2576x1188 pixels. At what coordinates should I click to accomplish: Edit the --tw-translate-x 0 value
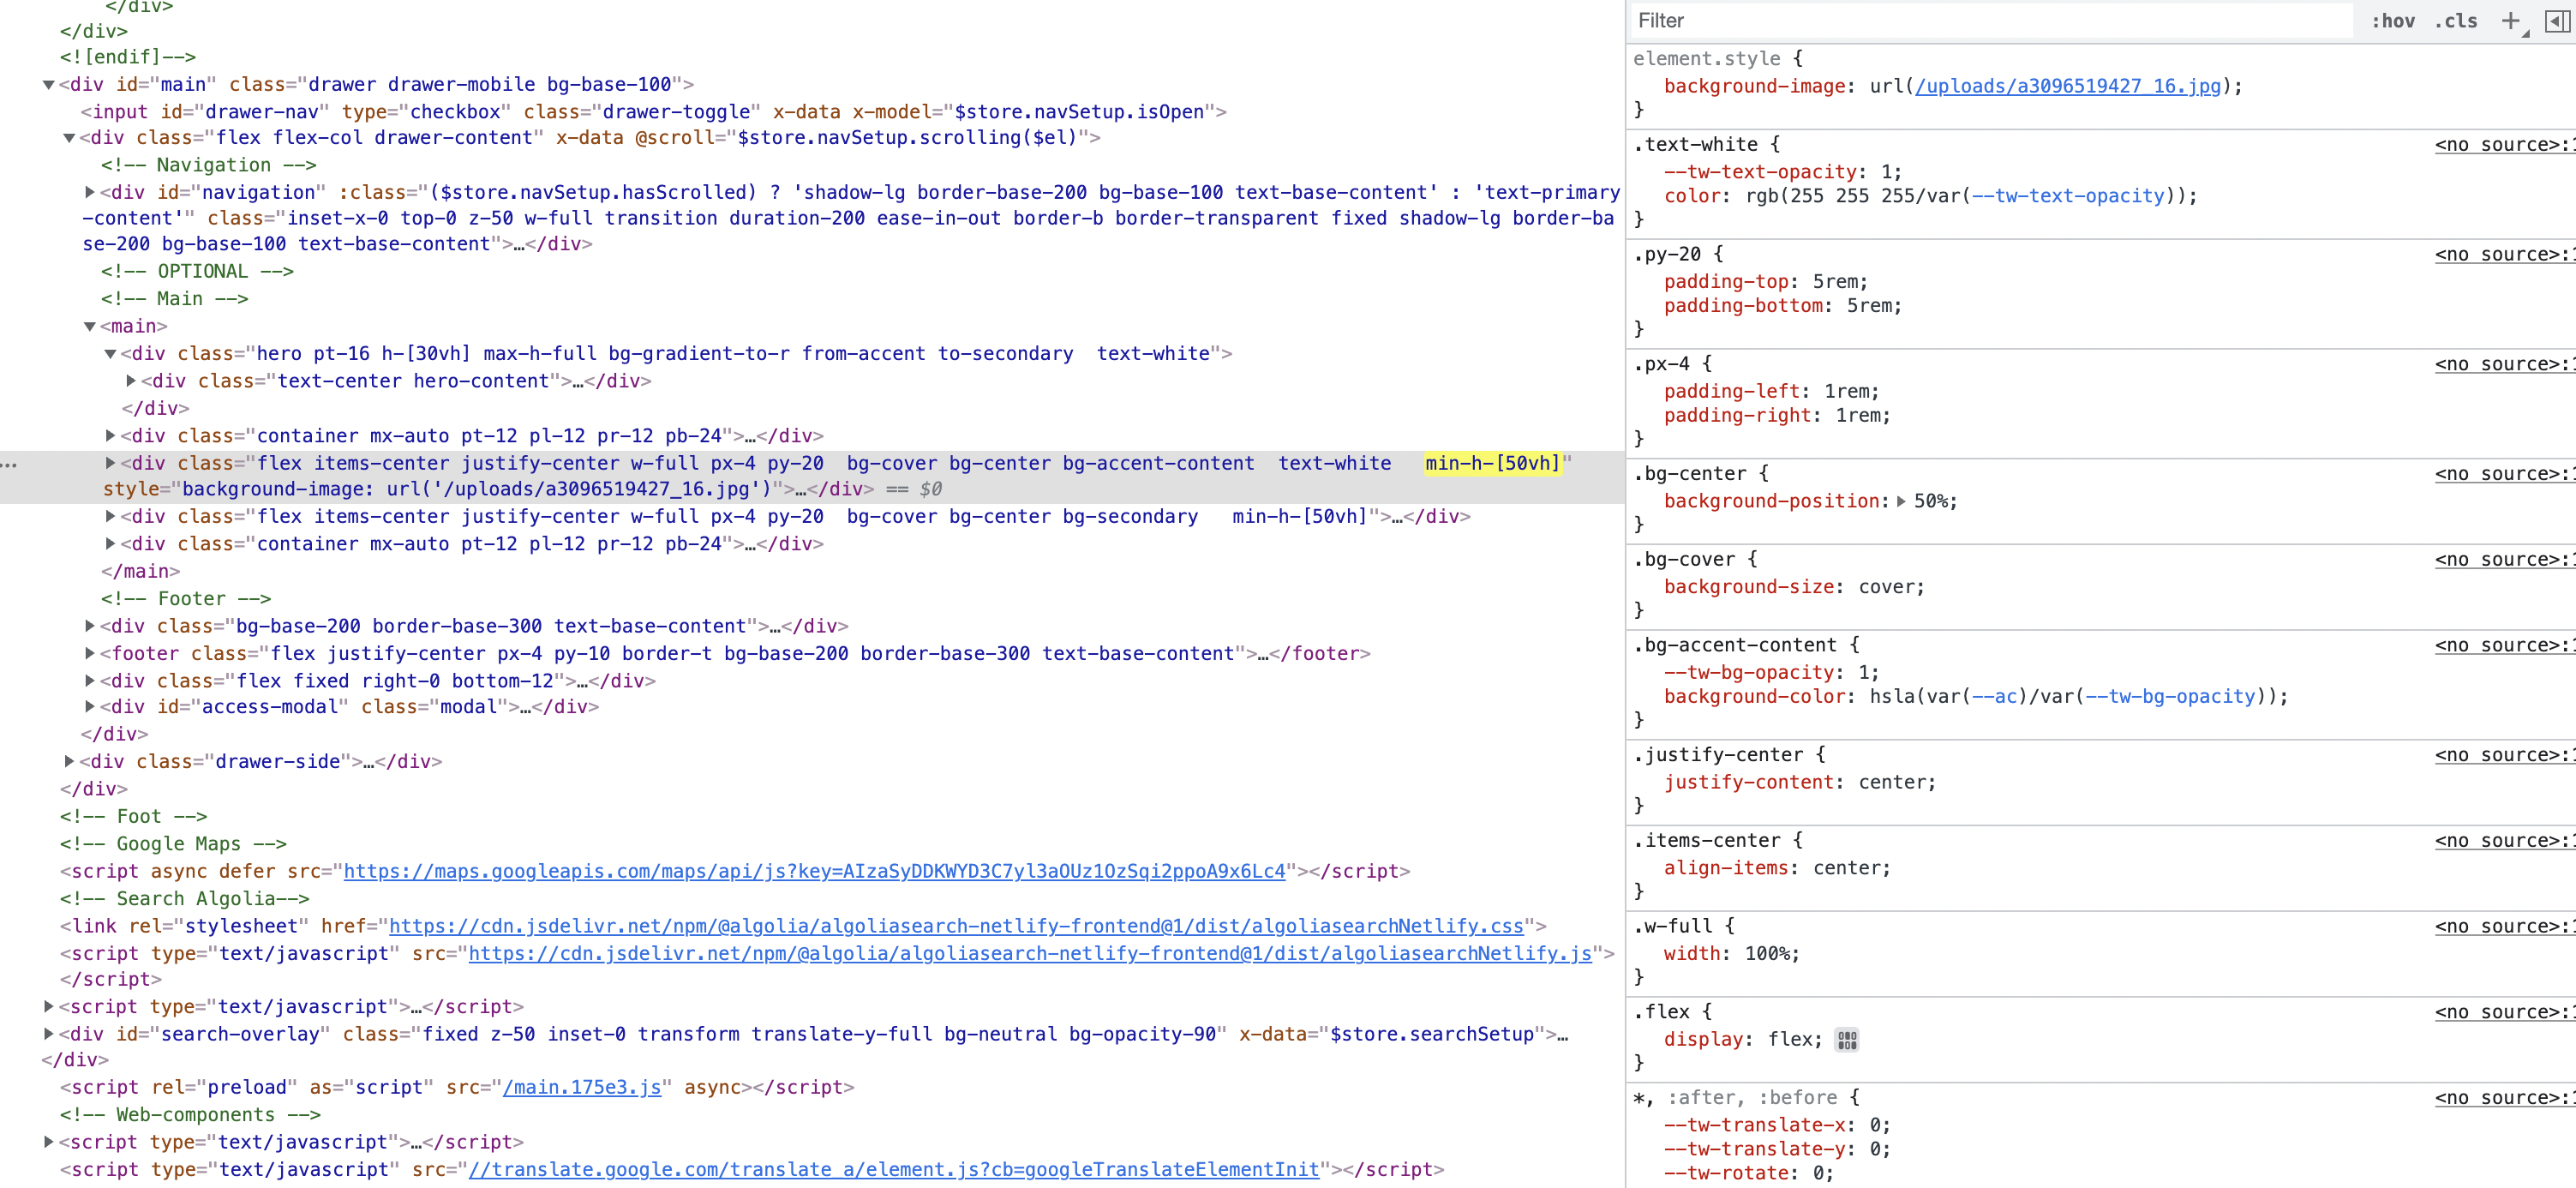(x=1874, y=1125)
